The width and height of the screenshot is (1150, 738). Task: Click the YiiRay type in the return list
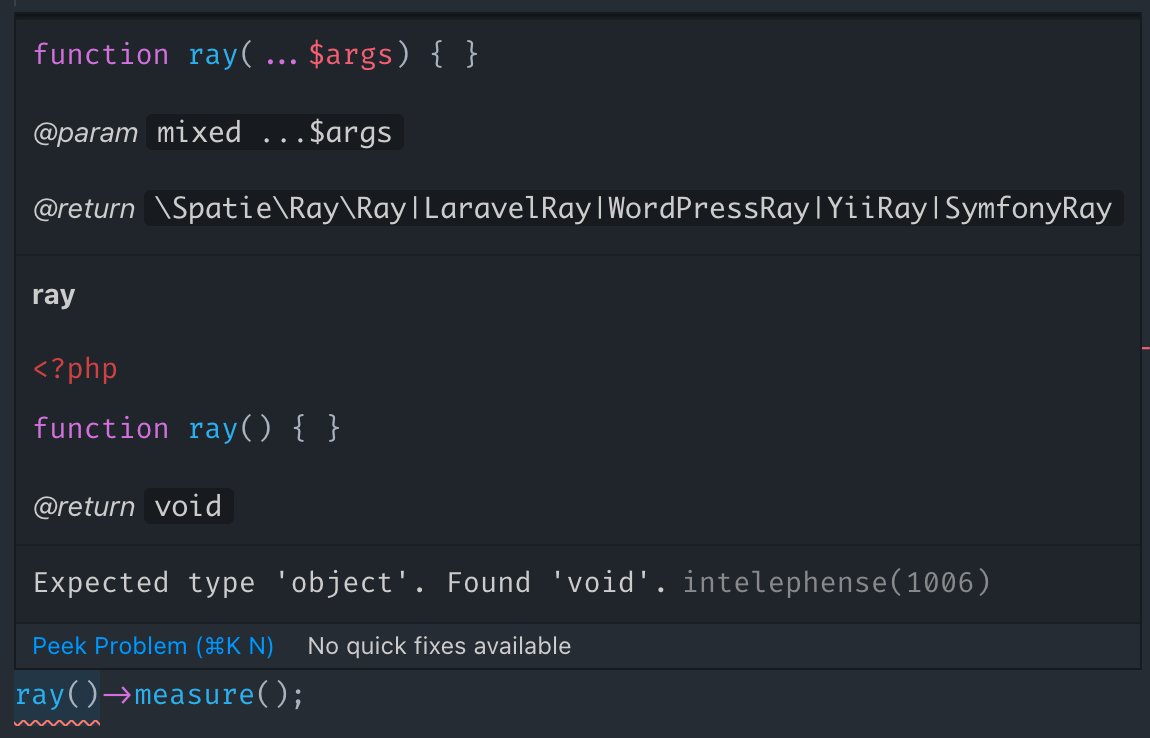pyautogui.click(x=876, y=208)
